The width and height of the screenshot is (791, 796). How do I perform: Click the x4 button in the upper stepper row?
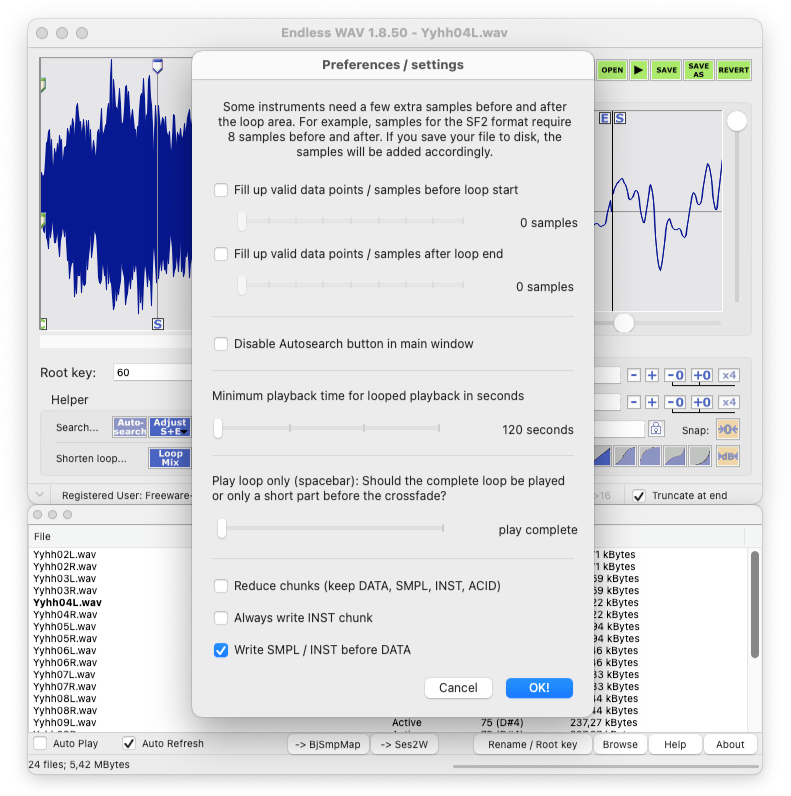coord(729,375)
